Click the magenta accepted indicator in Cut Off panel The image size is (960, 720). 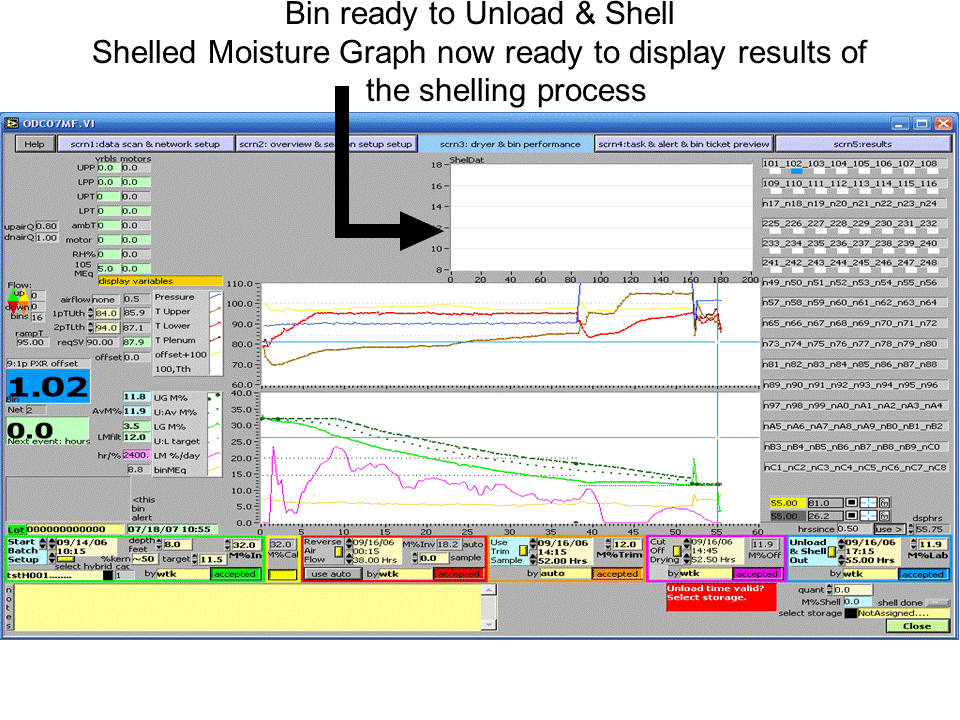point(758,573)
